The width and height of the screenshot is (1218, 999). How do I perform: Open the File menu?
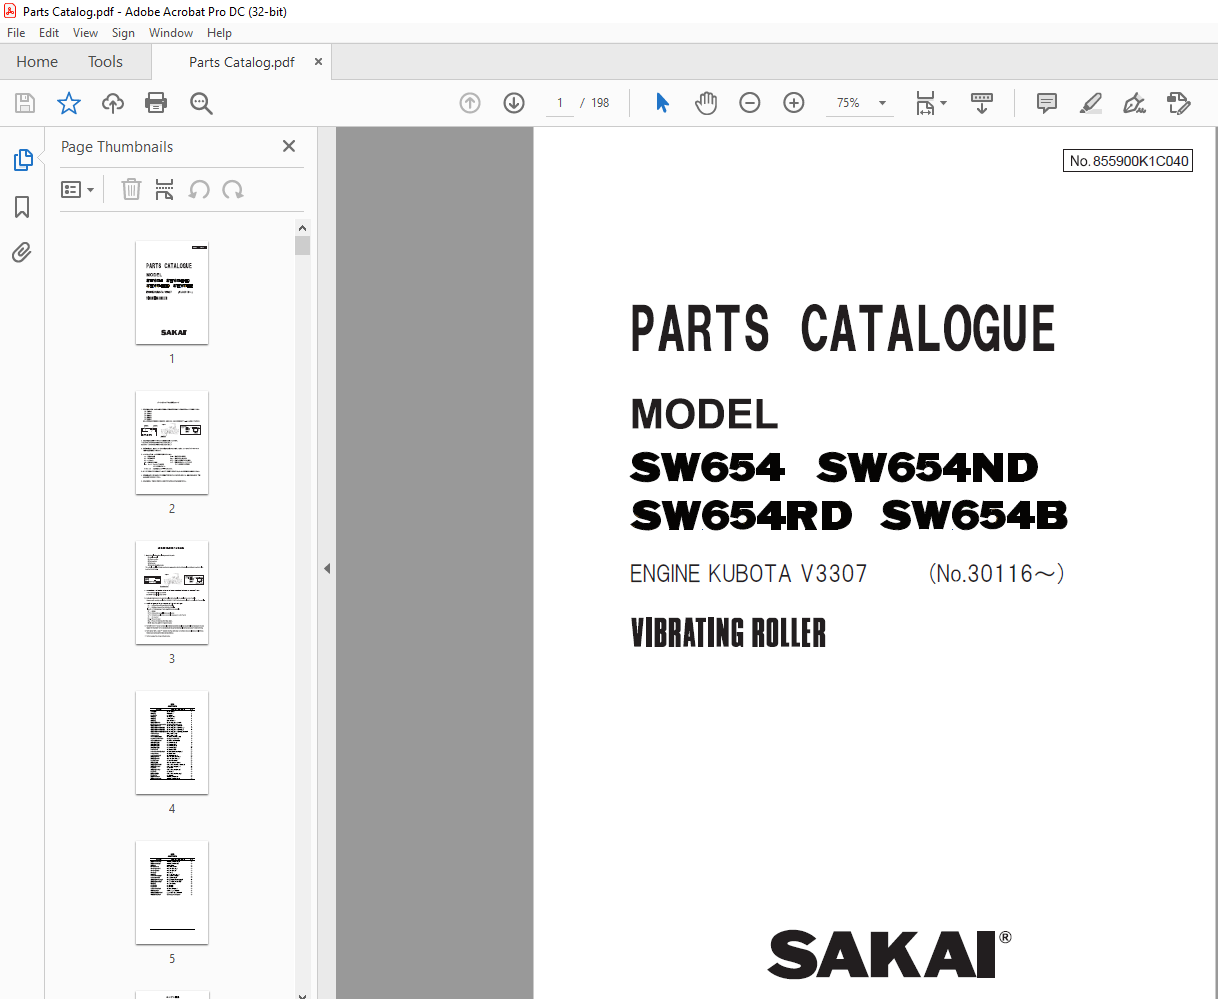coord(16,33)
